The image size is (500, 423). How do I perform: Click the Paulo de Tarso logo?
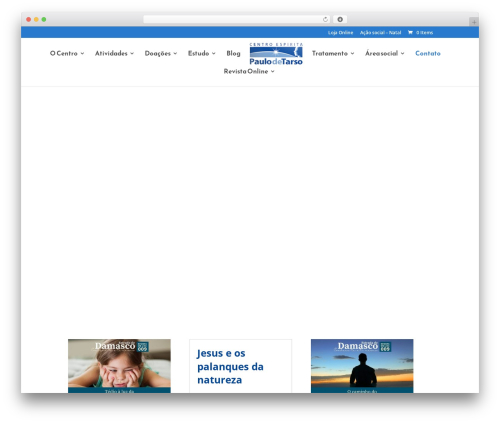276,54
